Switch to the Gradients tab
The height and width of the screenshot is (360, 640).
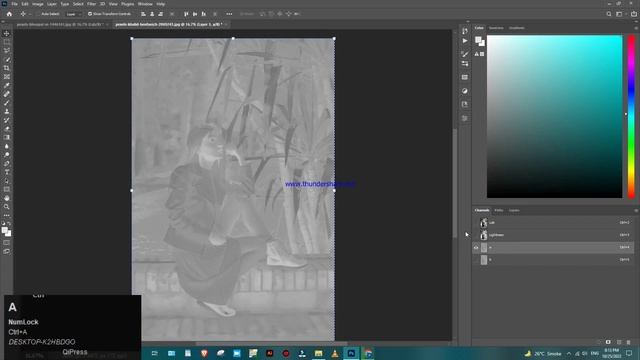(517, 28)
